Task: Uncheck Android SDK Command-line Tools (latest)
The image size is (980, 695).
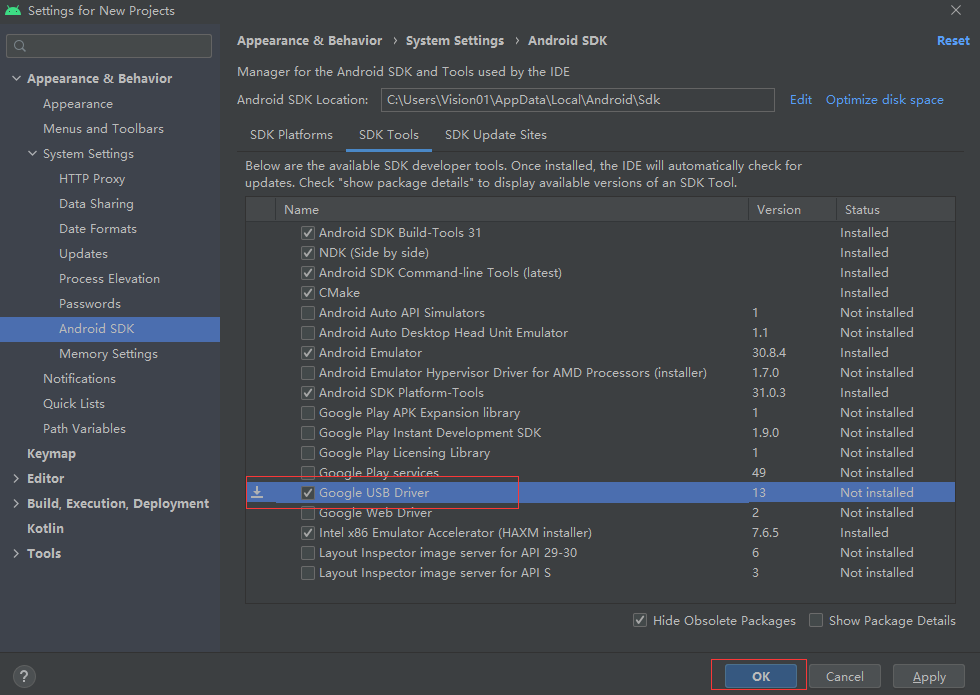Action: click(x=308, y=273)
